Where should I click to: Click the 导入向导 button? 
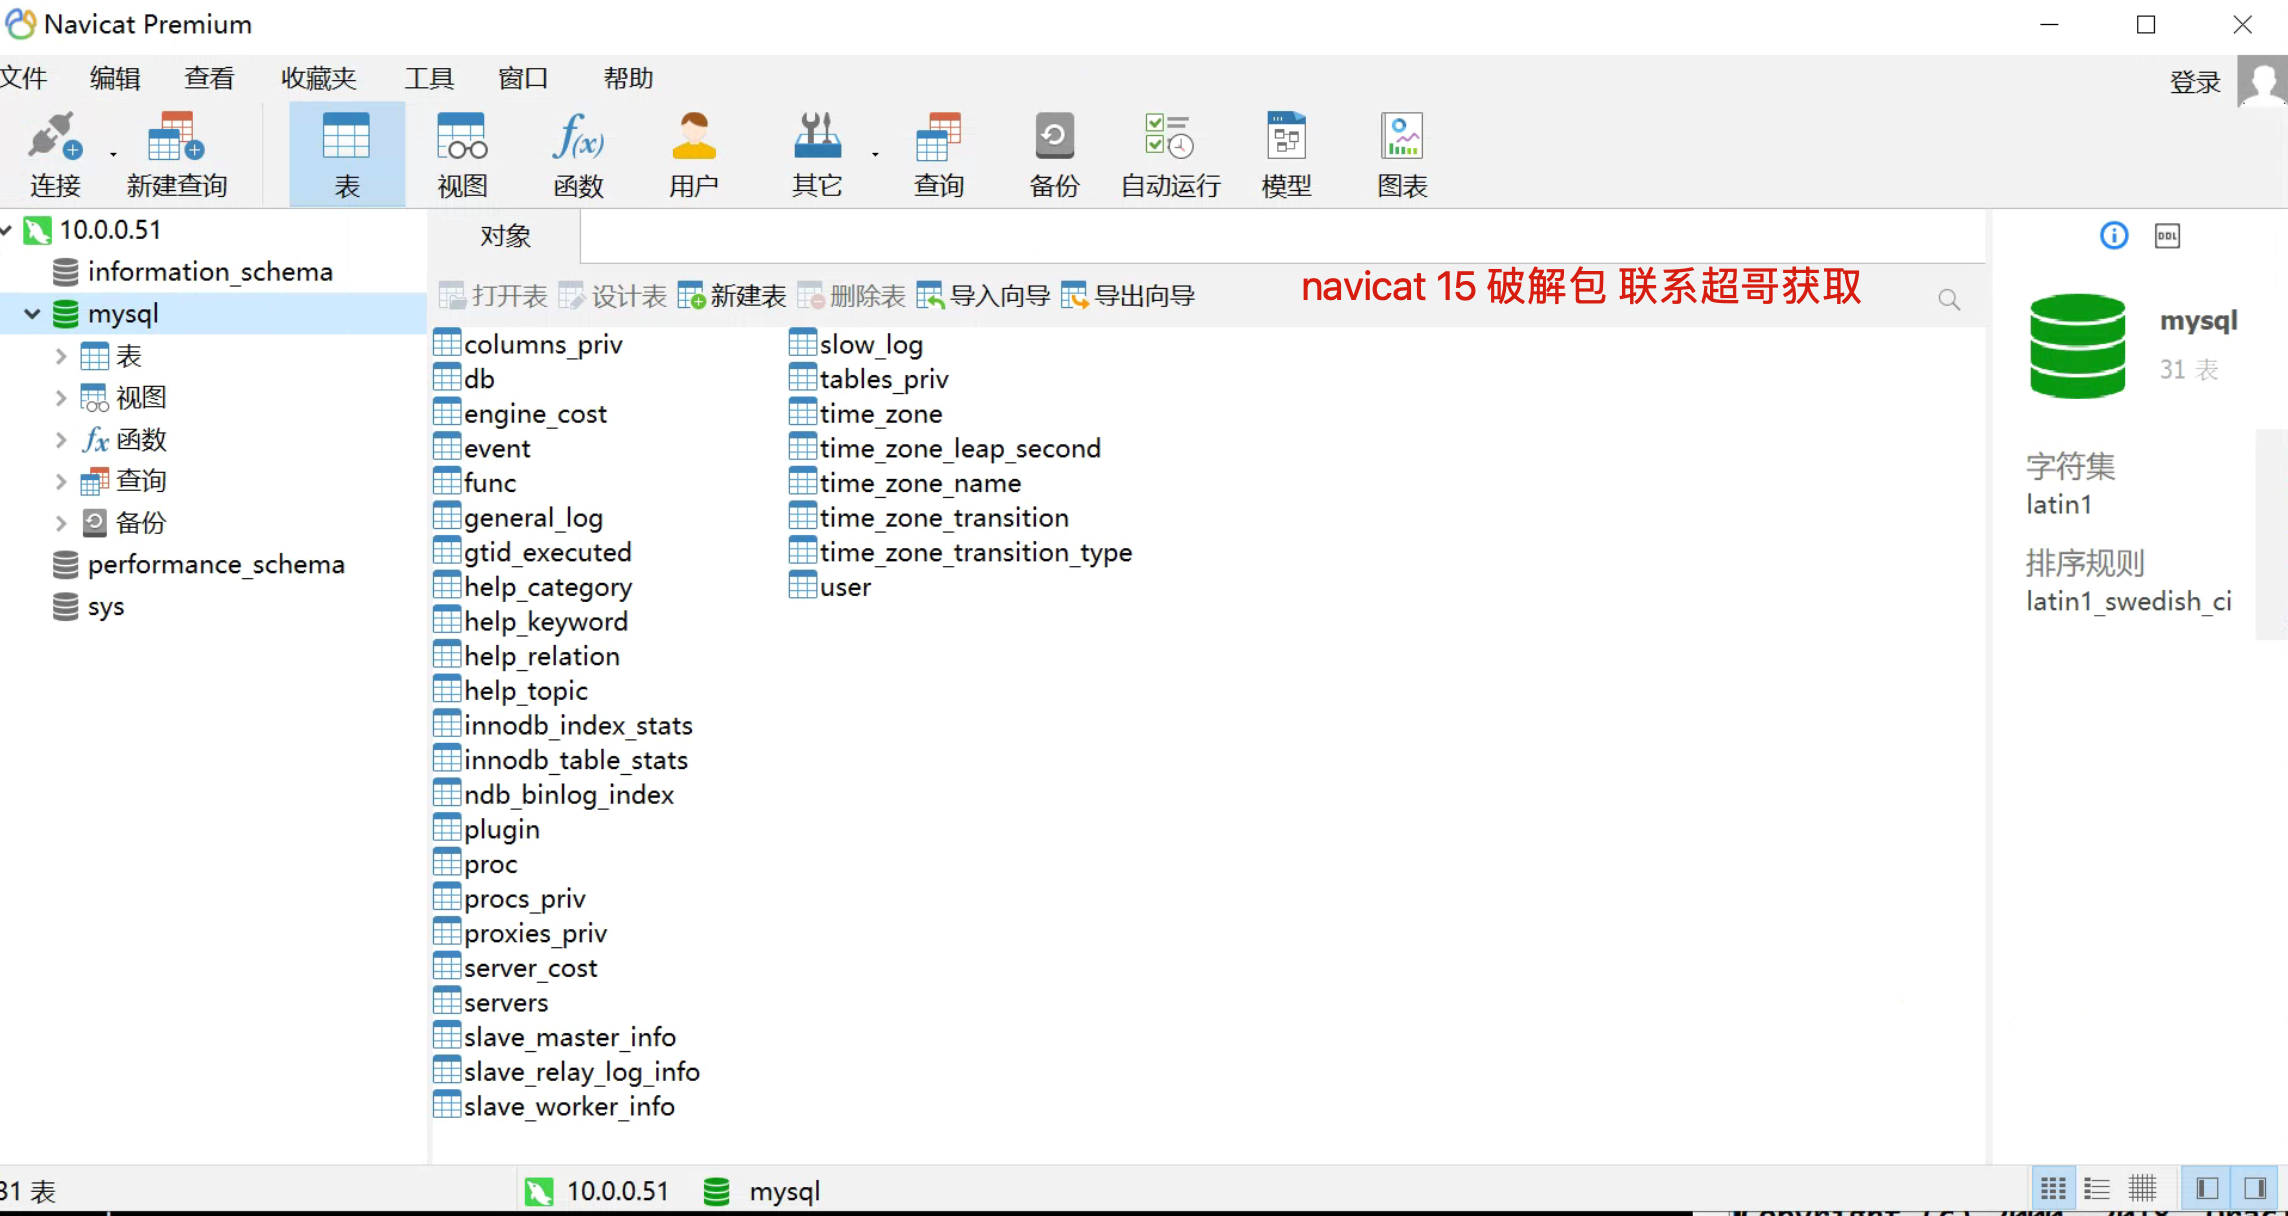click(983, 296)
